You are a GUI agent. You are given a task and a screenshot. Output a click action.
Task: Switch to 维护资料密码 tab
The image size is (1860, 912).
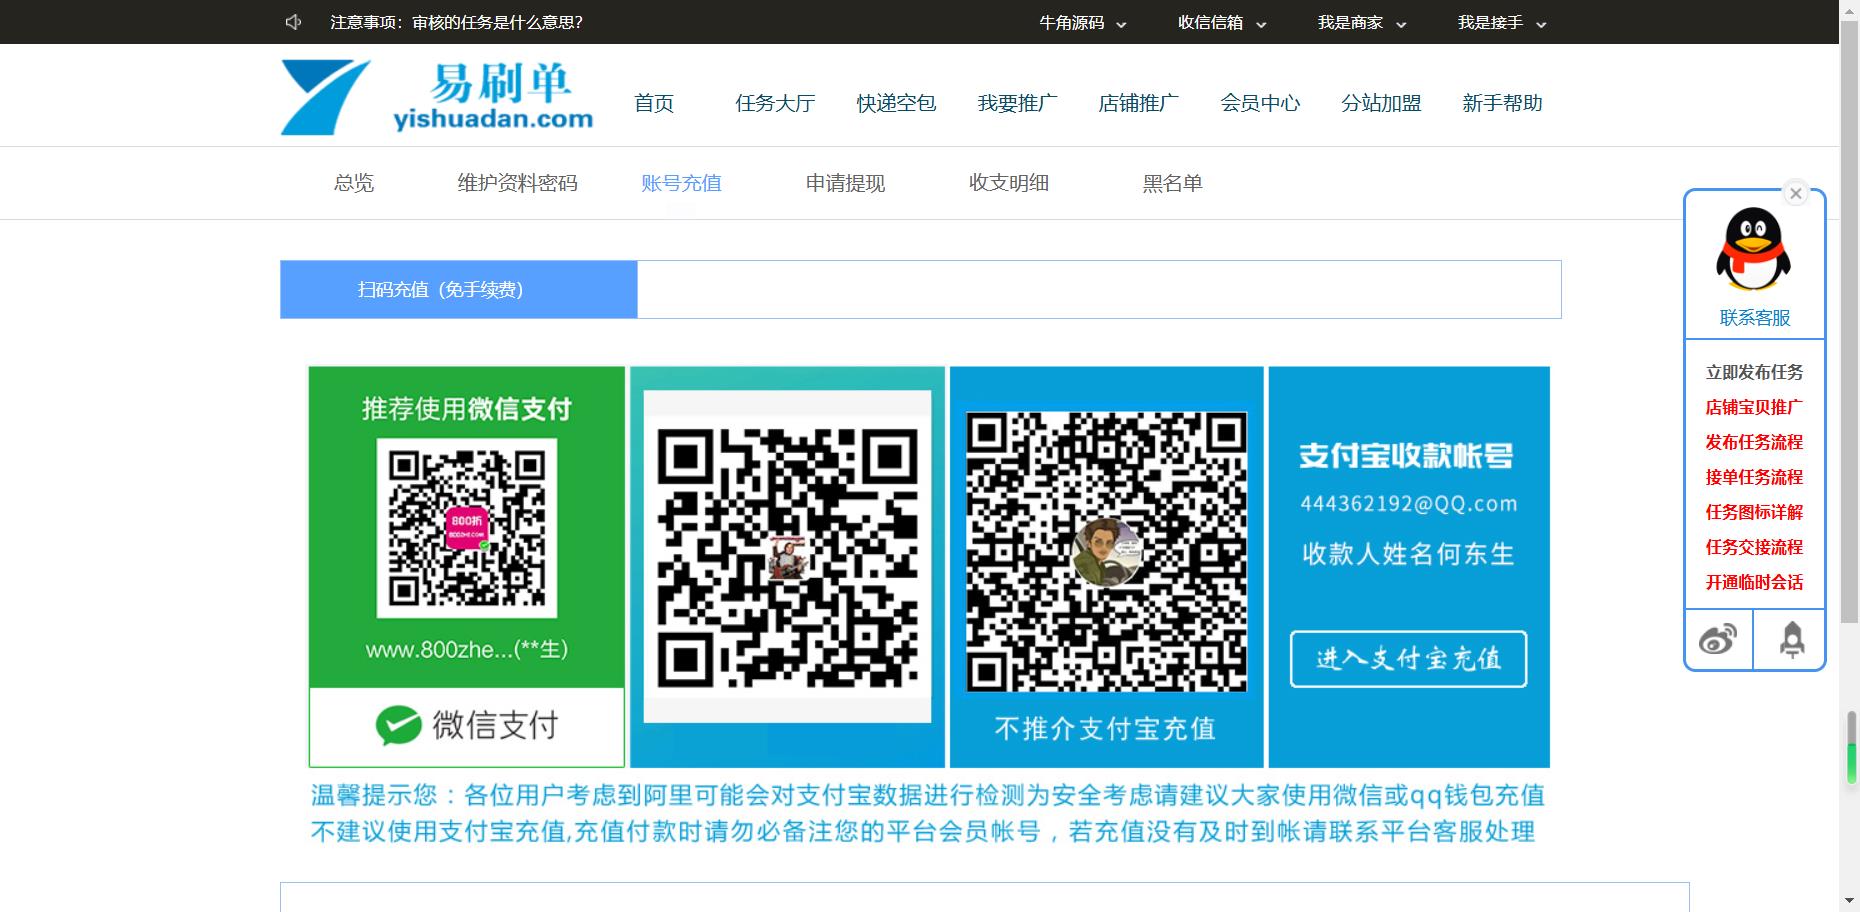coord(517,183)
